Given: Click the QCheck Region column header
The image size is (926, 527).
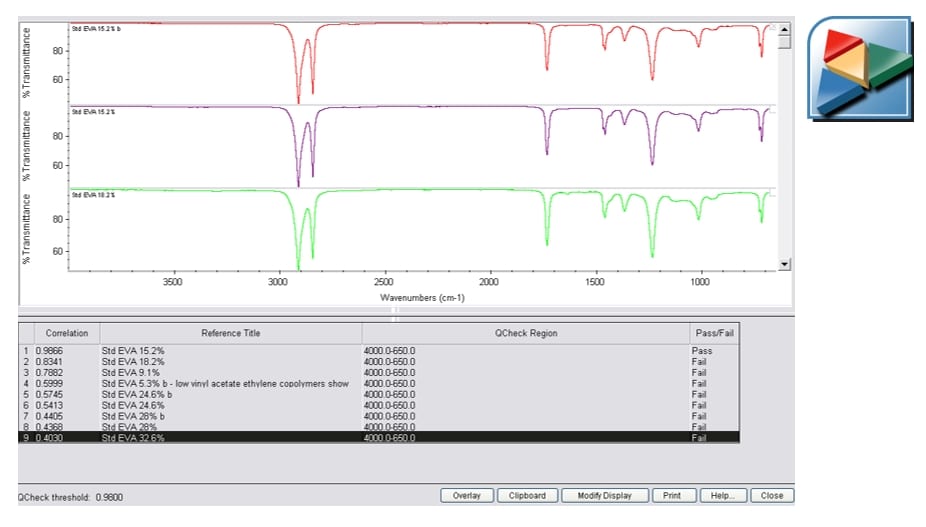Looking at the screenshot, I should pyautogui.click(x=524, y=333).
